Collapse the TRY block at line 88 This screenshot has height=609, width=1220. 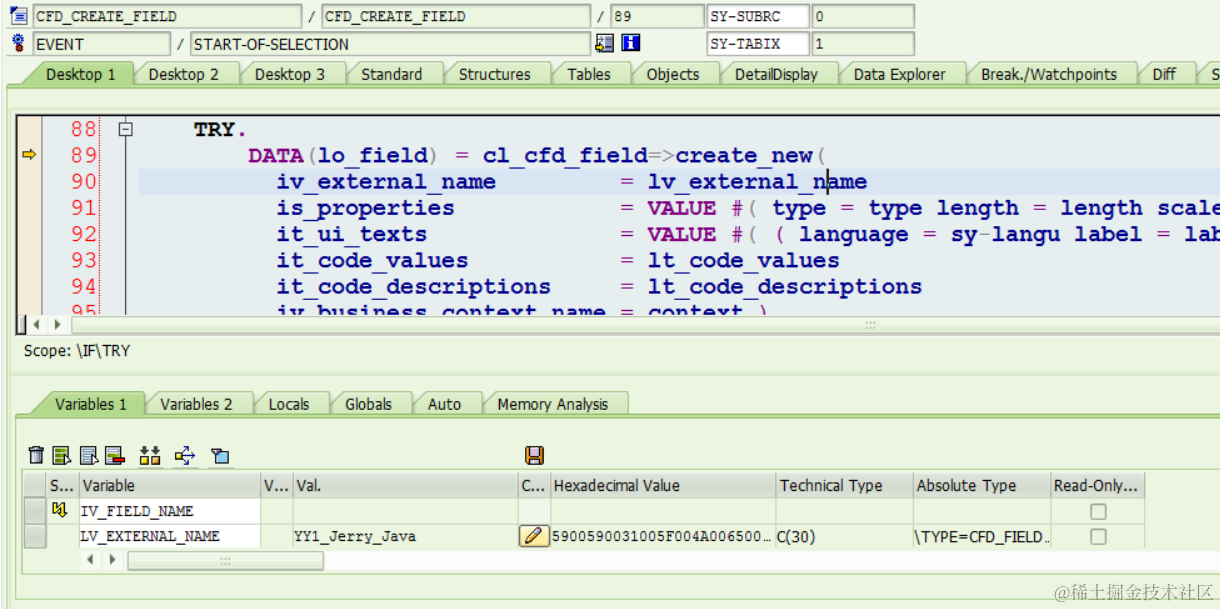pos(125,129)
